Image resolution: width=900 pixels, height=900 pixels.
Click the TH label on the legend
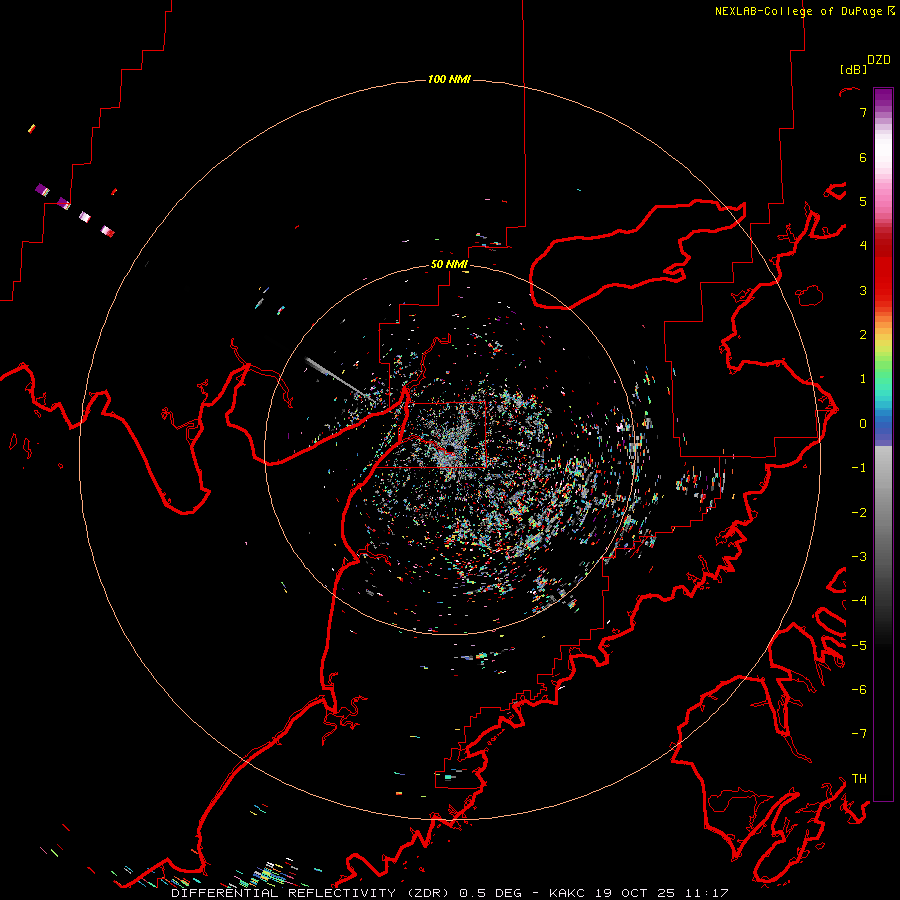[x=859, y=778]
